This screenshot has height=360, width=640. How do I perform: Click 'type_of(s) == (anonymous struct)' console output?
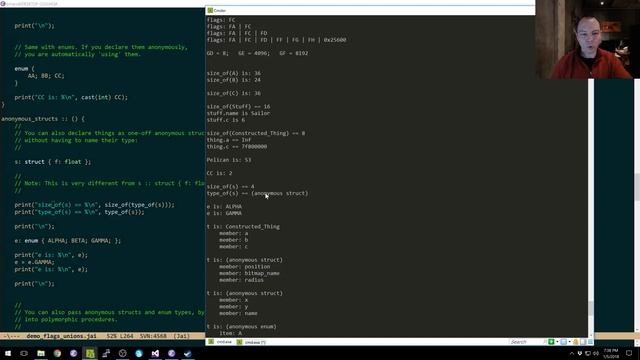258,193
